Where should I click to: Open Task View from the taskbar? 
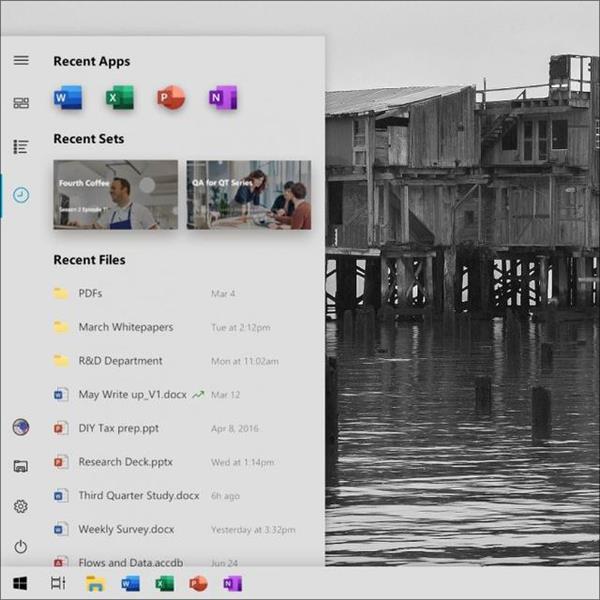tap(57, 583)
